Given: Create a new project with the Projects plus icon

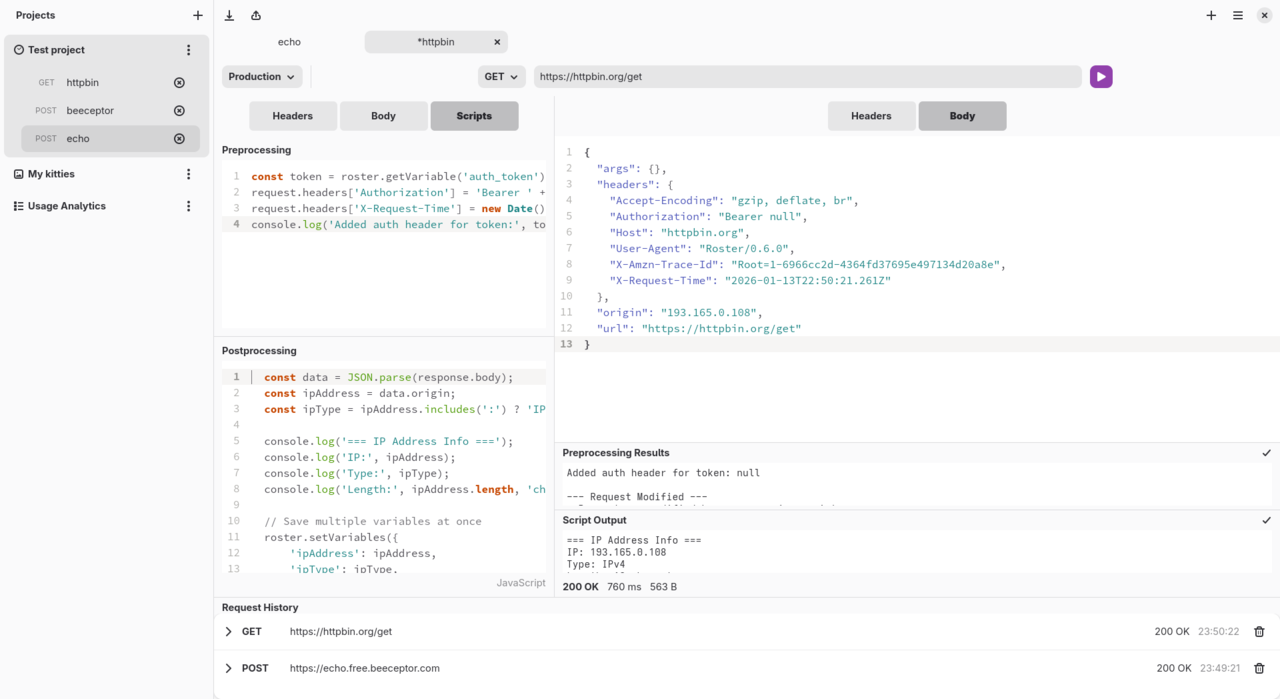Looking at the screenshot, I should pyautogui.click(x=198, y=15).
